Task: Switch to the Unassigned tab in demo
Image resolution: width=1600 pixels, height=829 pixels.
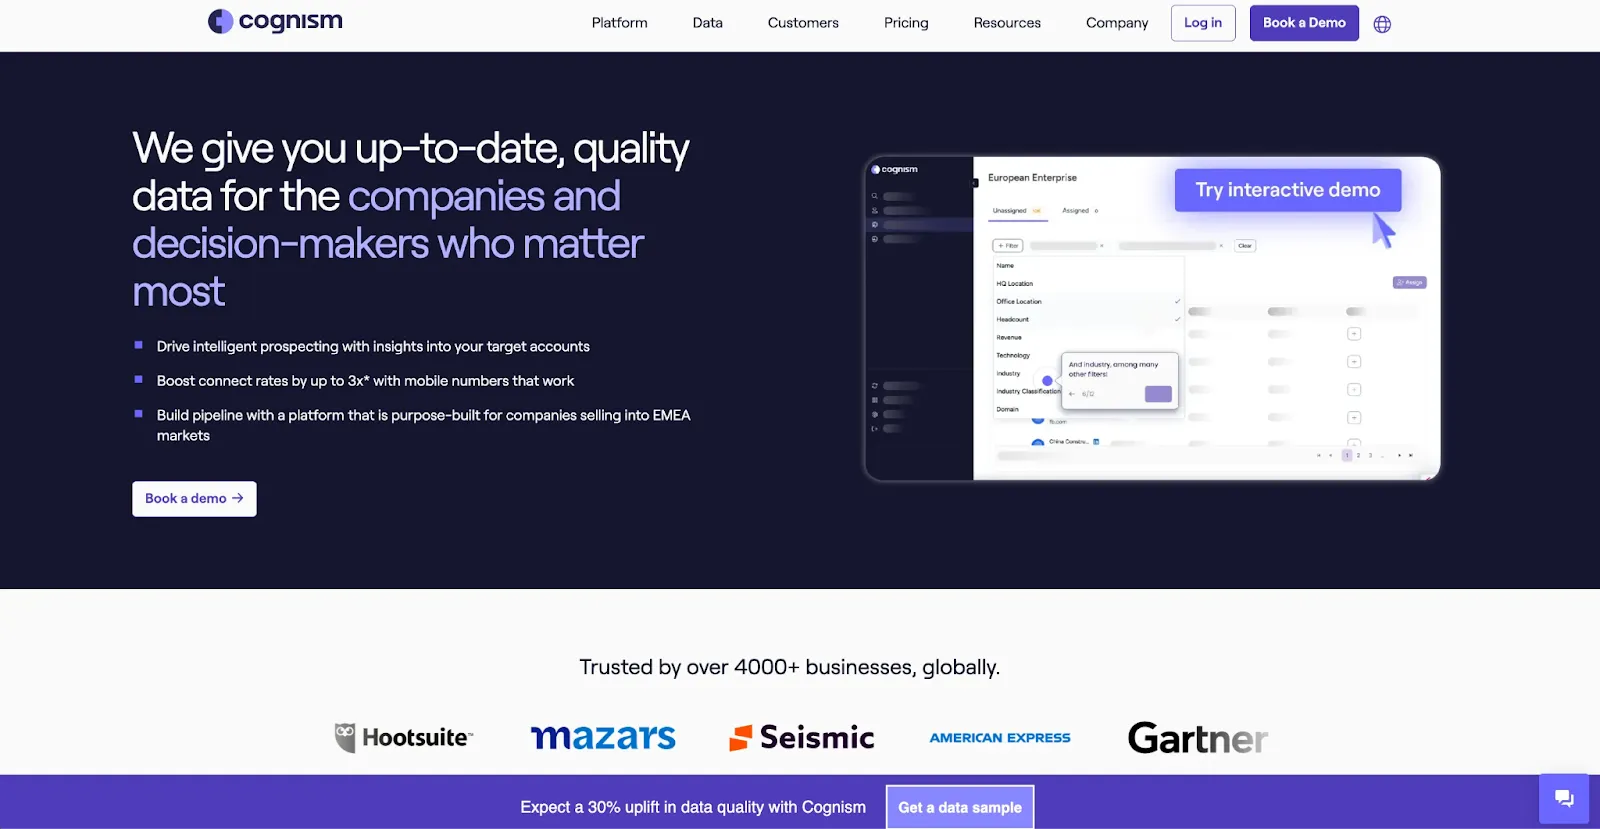Action: point(1017,211)
